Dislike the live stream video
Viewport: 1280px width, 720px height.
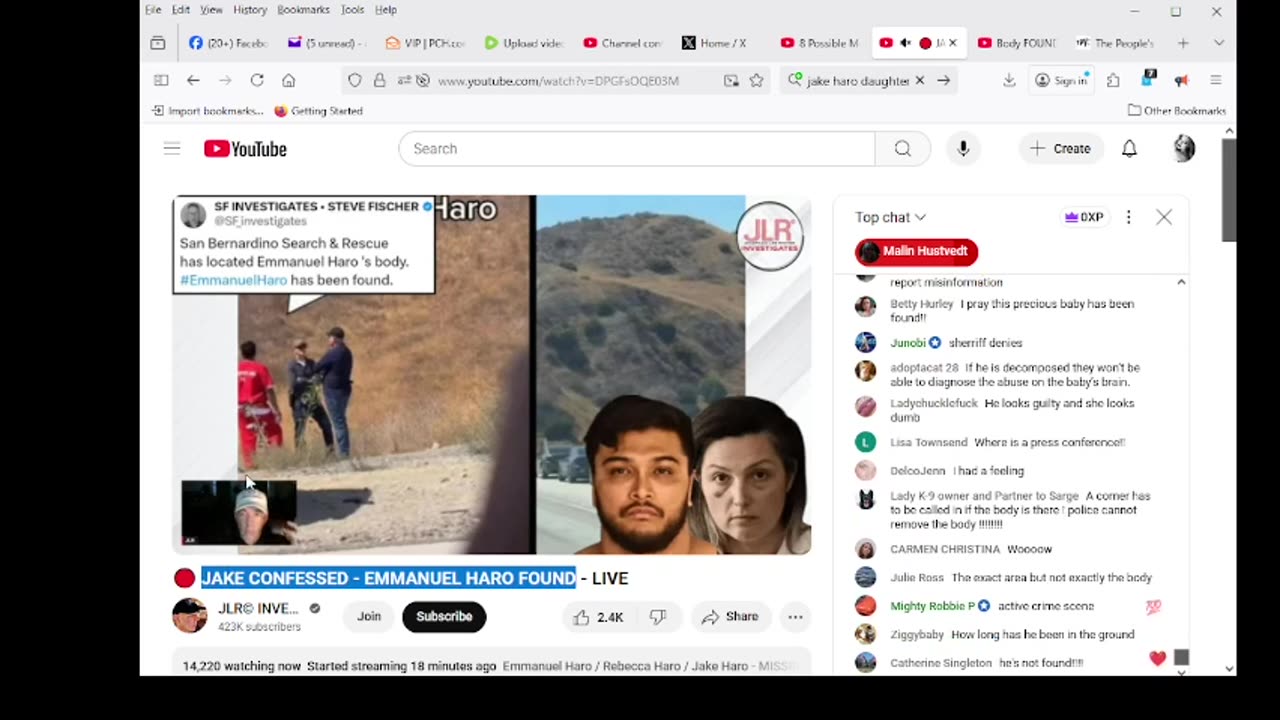657,617
